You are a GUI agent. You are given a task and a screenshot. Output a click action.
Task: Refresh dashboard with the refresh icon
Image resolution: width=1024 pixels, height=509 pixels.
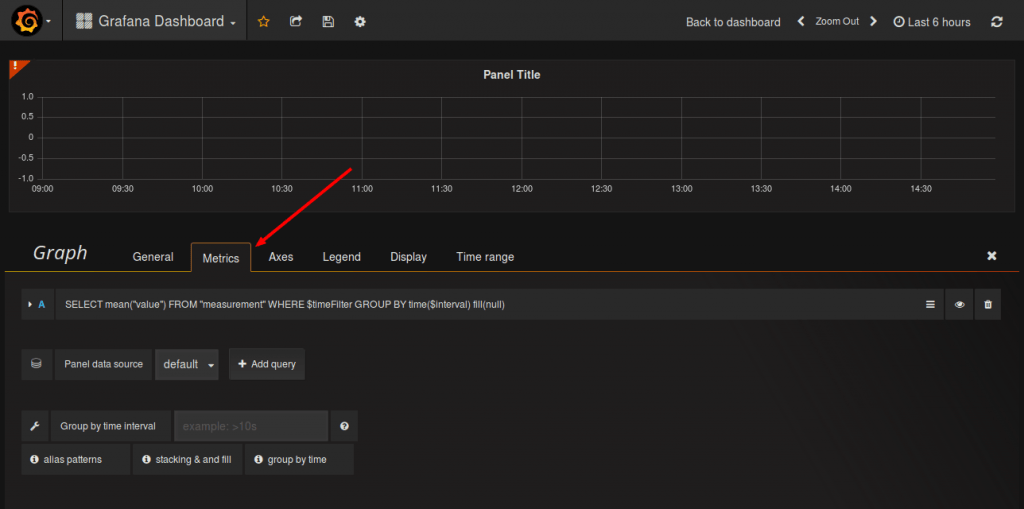click(996, 22)
